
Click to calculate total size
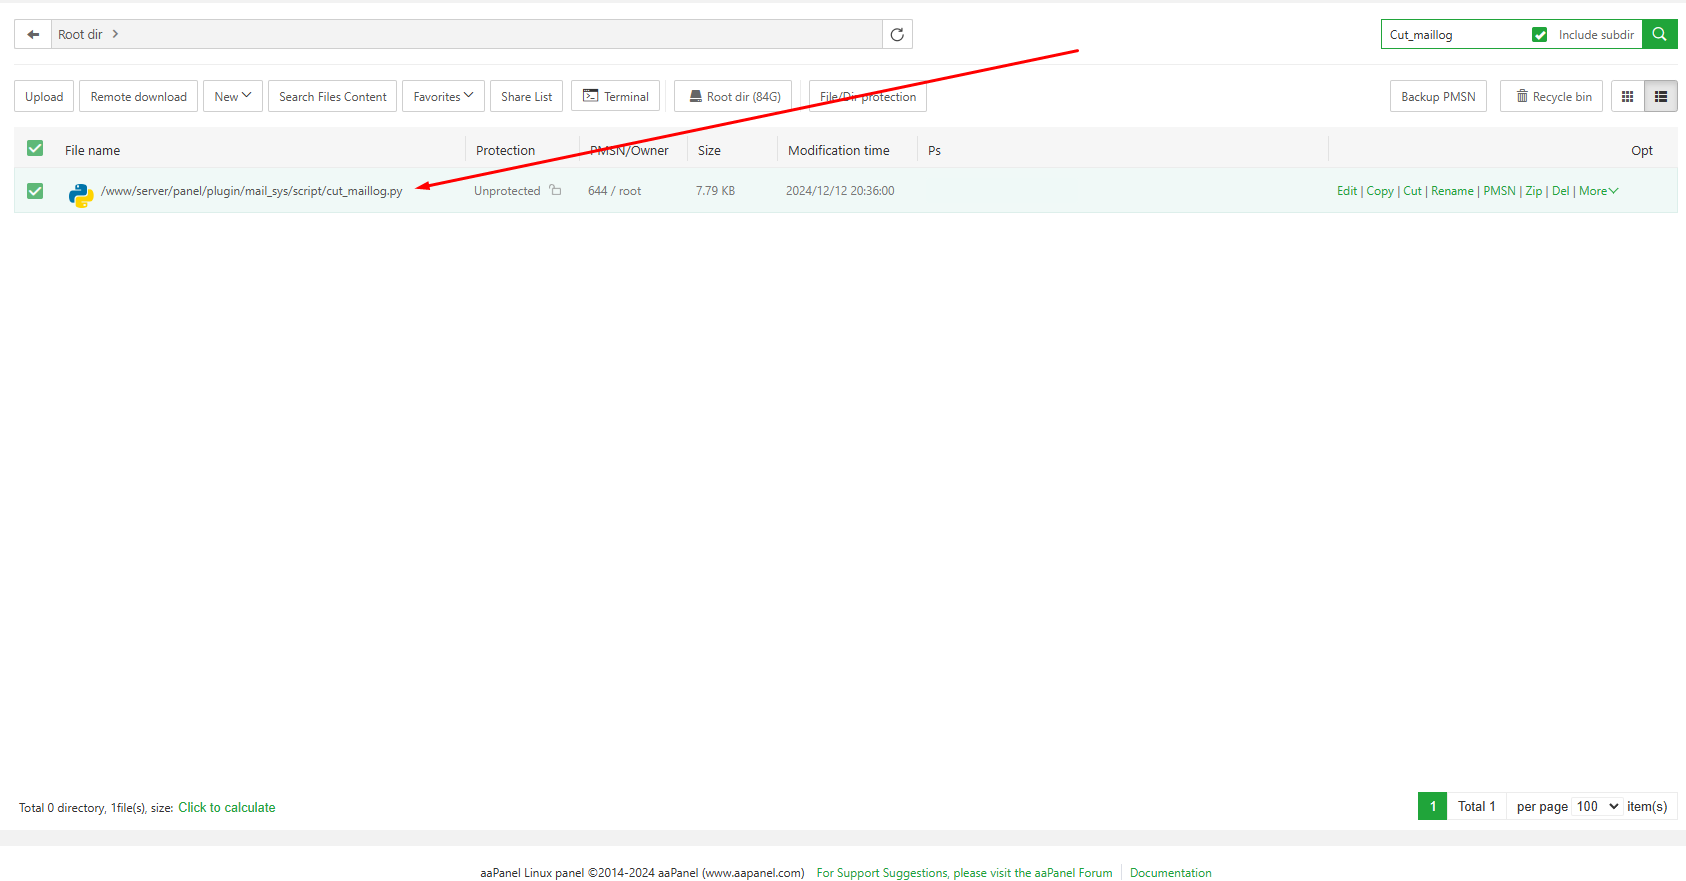pos(227,807)
